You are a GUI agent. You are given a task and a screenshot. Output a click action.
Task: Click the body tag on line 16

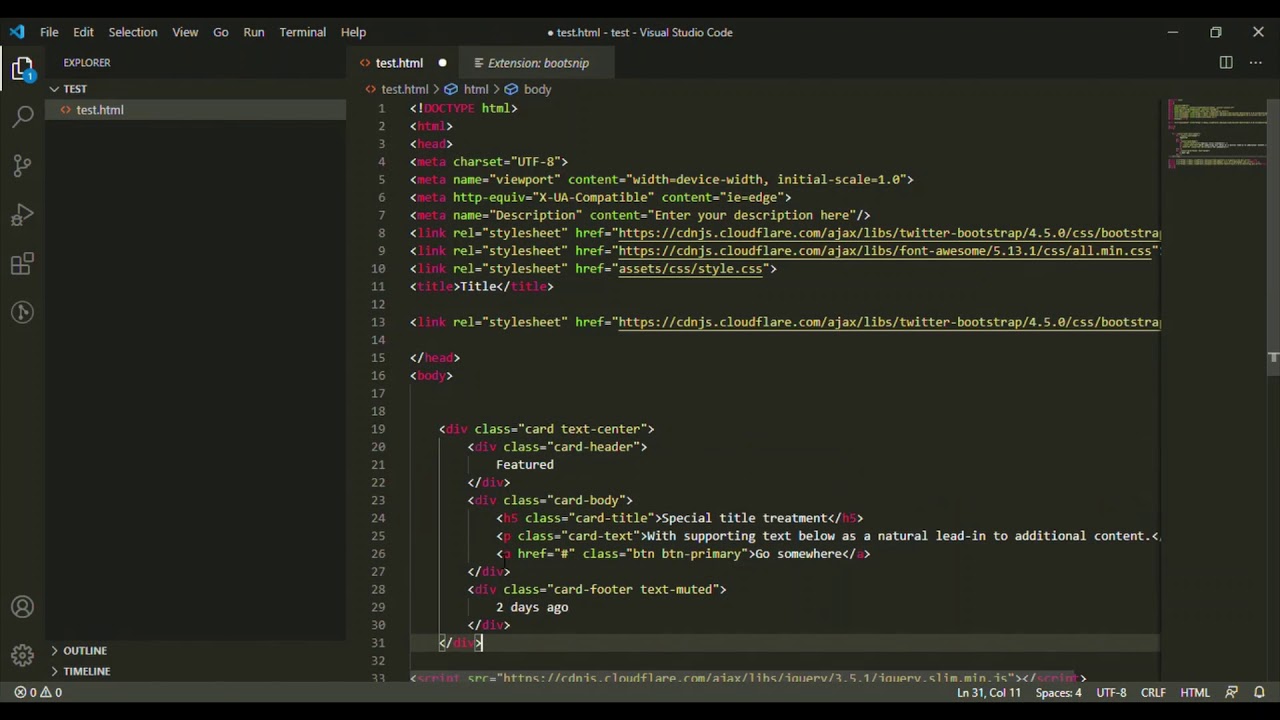click(x=431, y=376)
